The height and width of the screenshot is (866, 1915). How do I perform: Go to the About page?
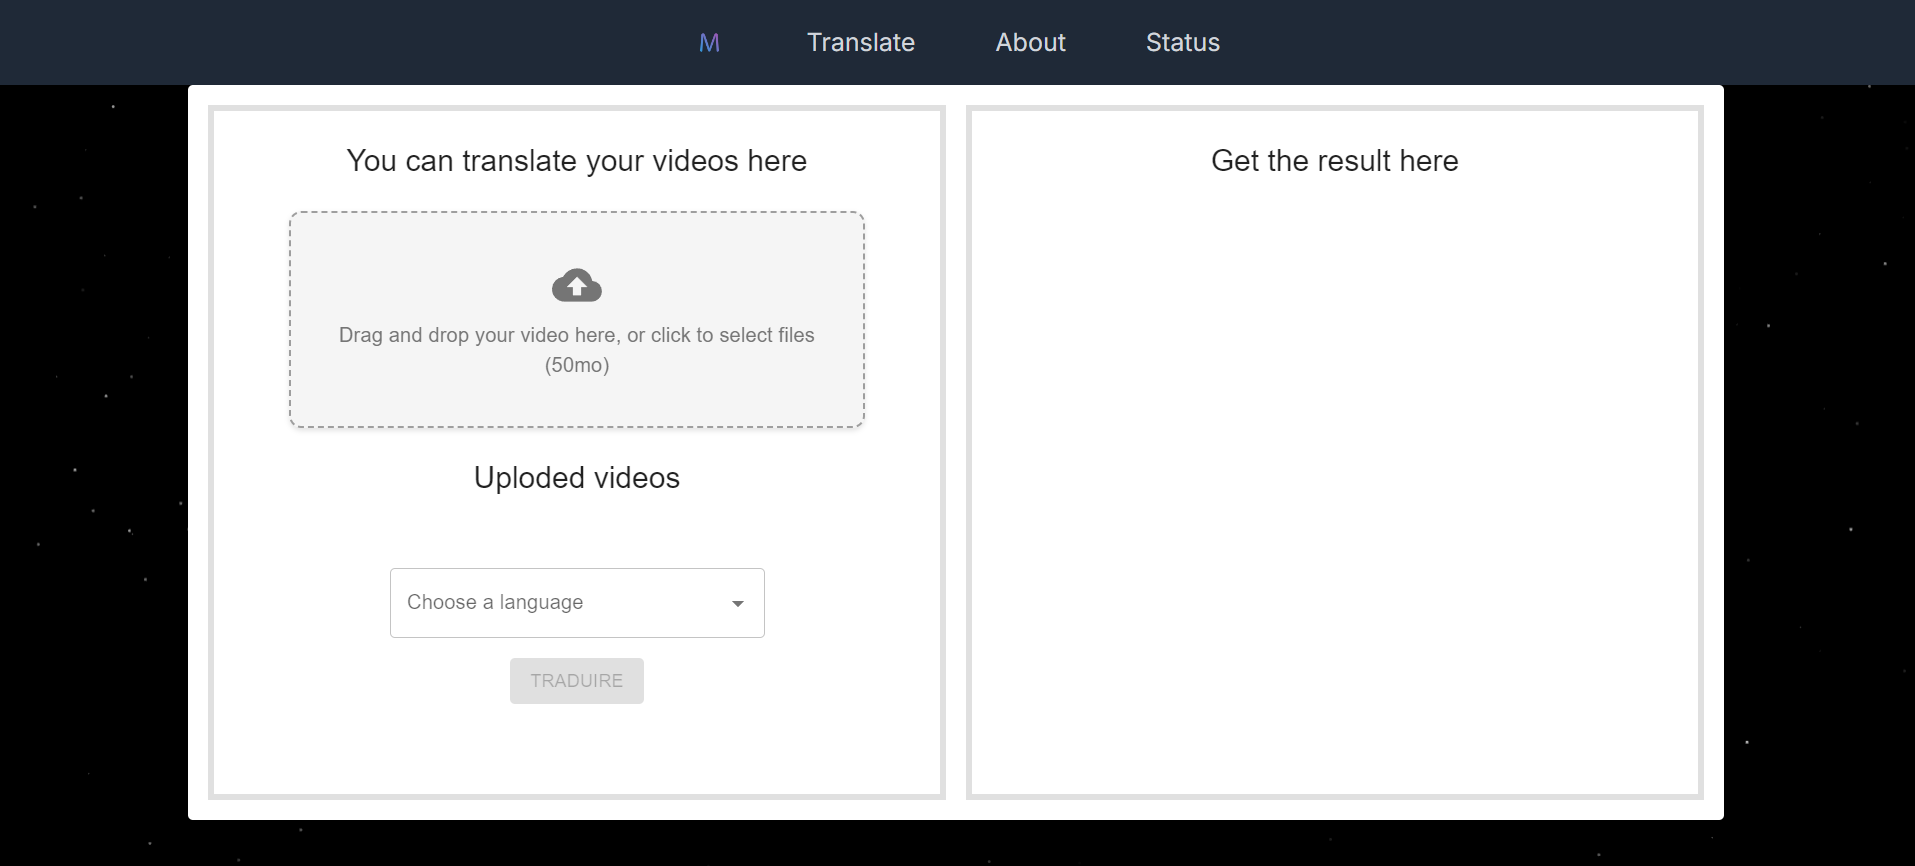(x=1030, y=43)
